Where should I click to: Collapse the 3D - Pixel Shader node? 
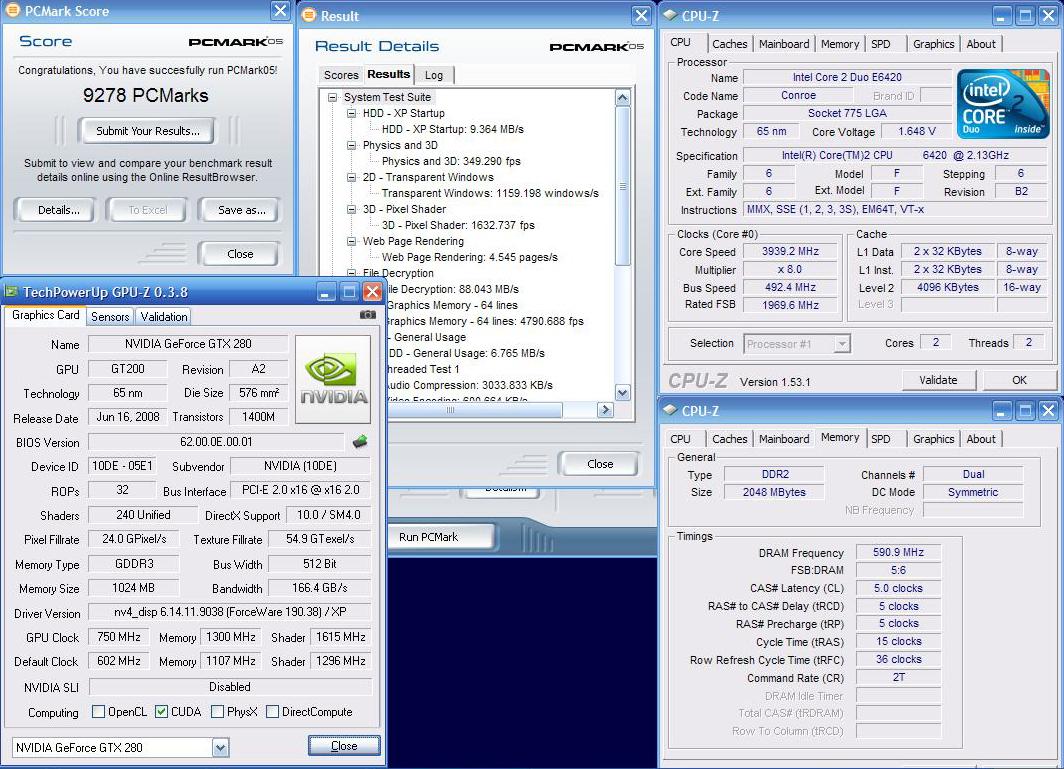[352, 209]
